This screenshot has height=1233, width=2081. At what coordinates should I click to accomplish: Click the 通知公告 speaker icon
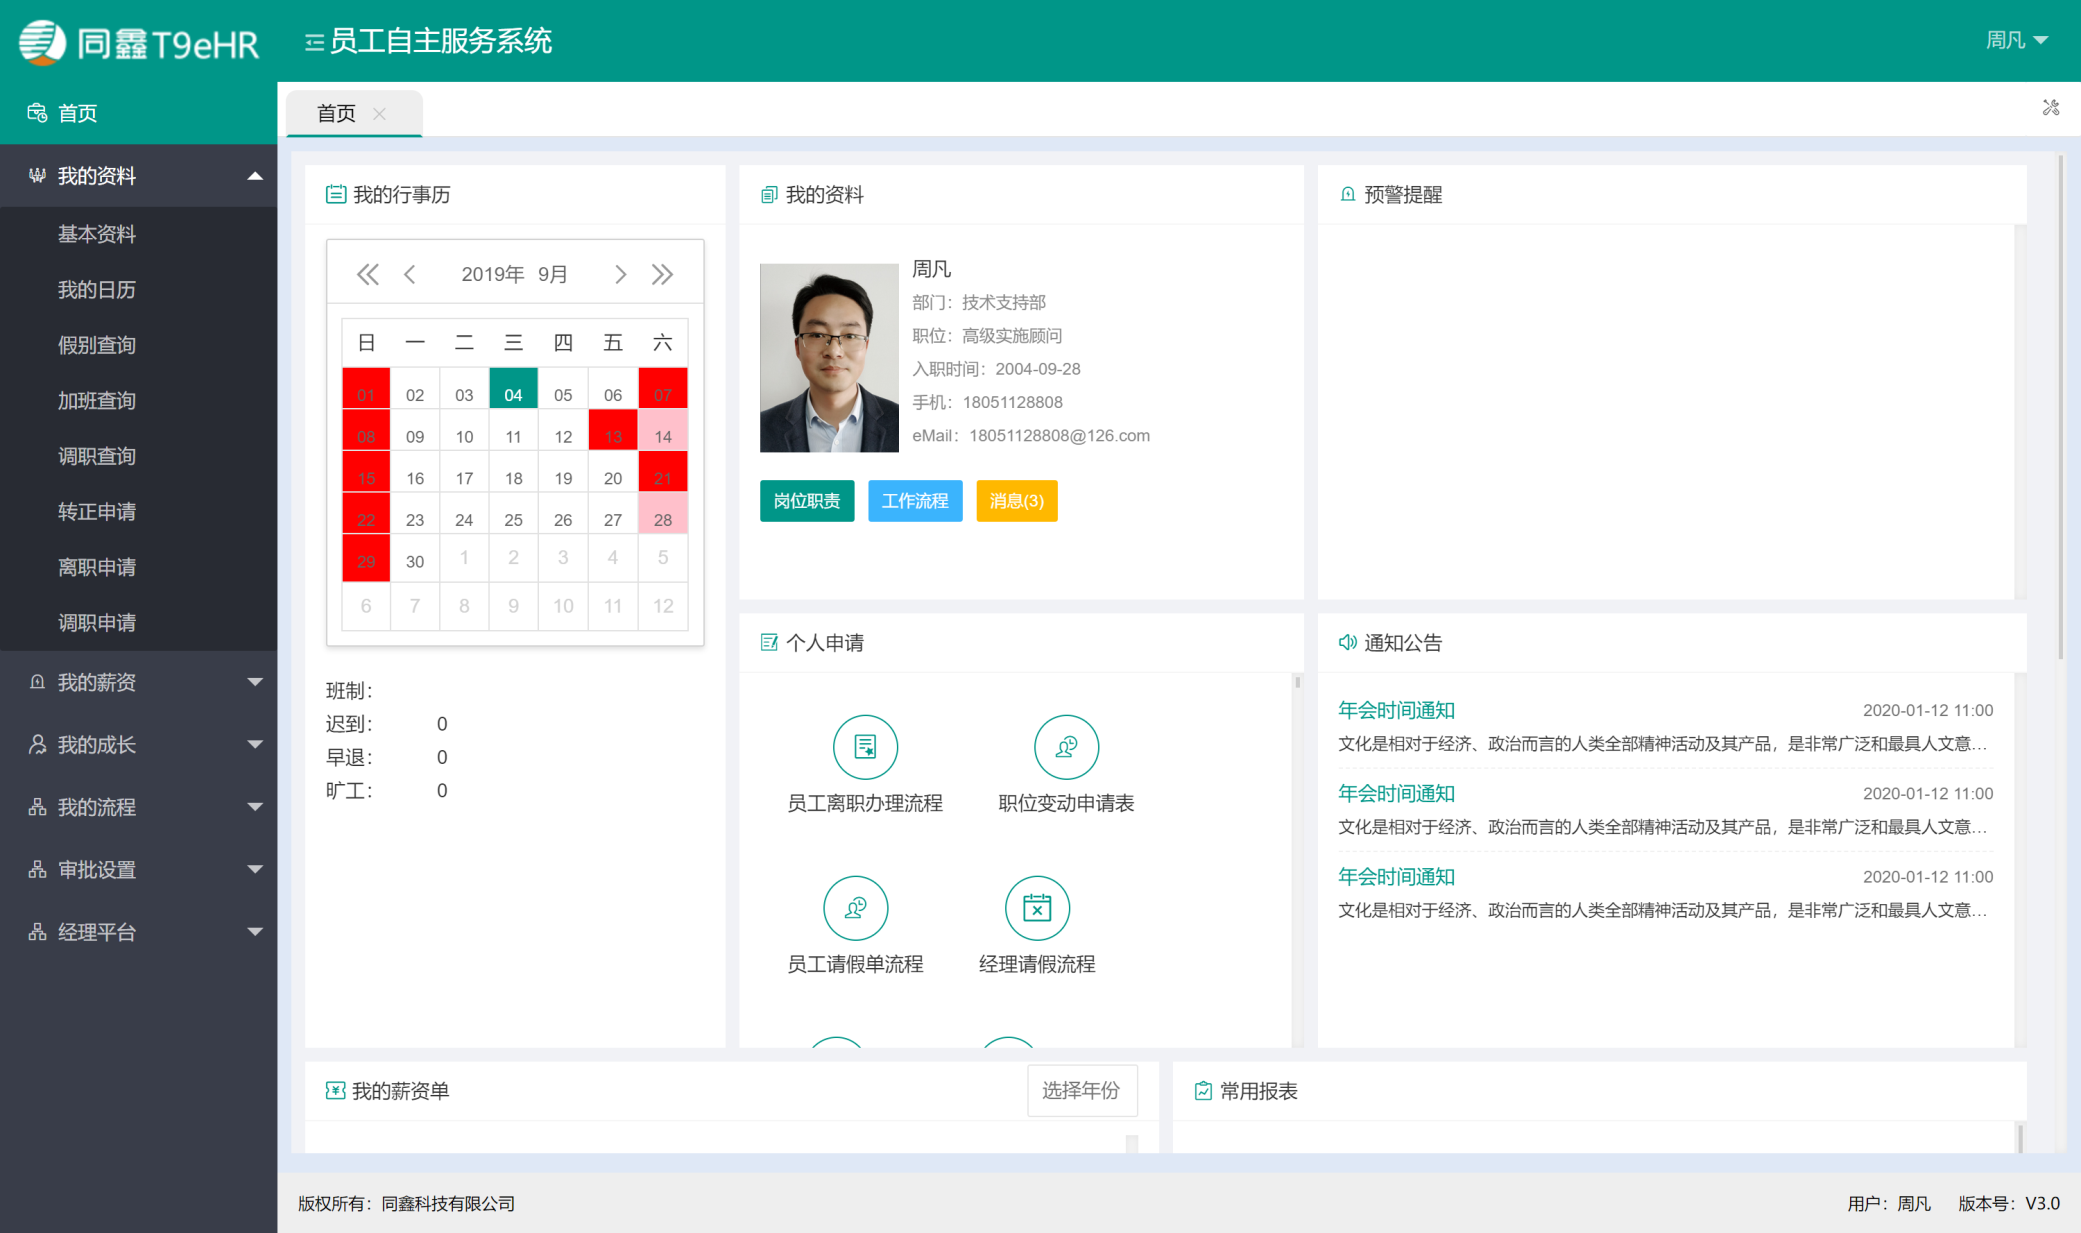pos(1347,643)
